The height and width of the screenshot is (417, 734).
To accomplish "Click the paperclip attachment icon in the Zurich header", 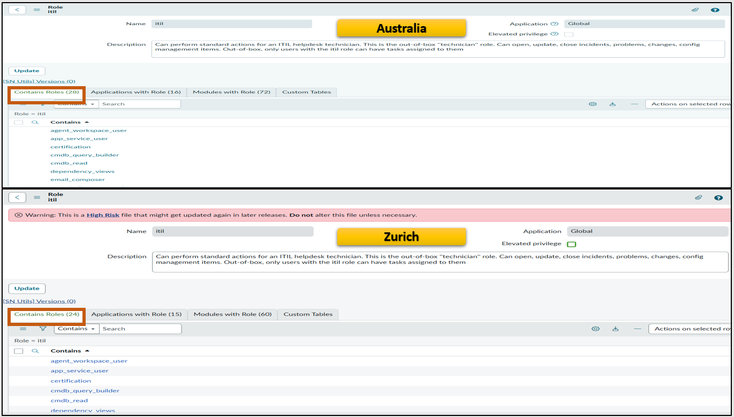I will 698,198.
